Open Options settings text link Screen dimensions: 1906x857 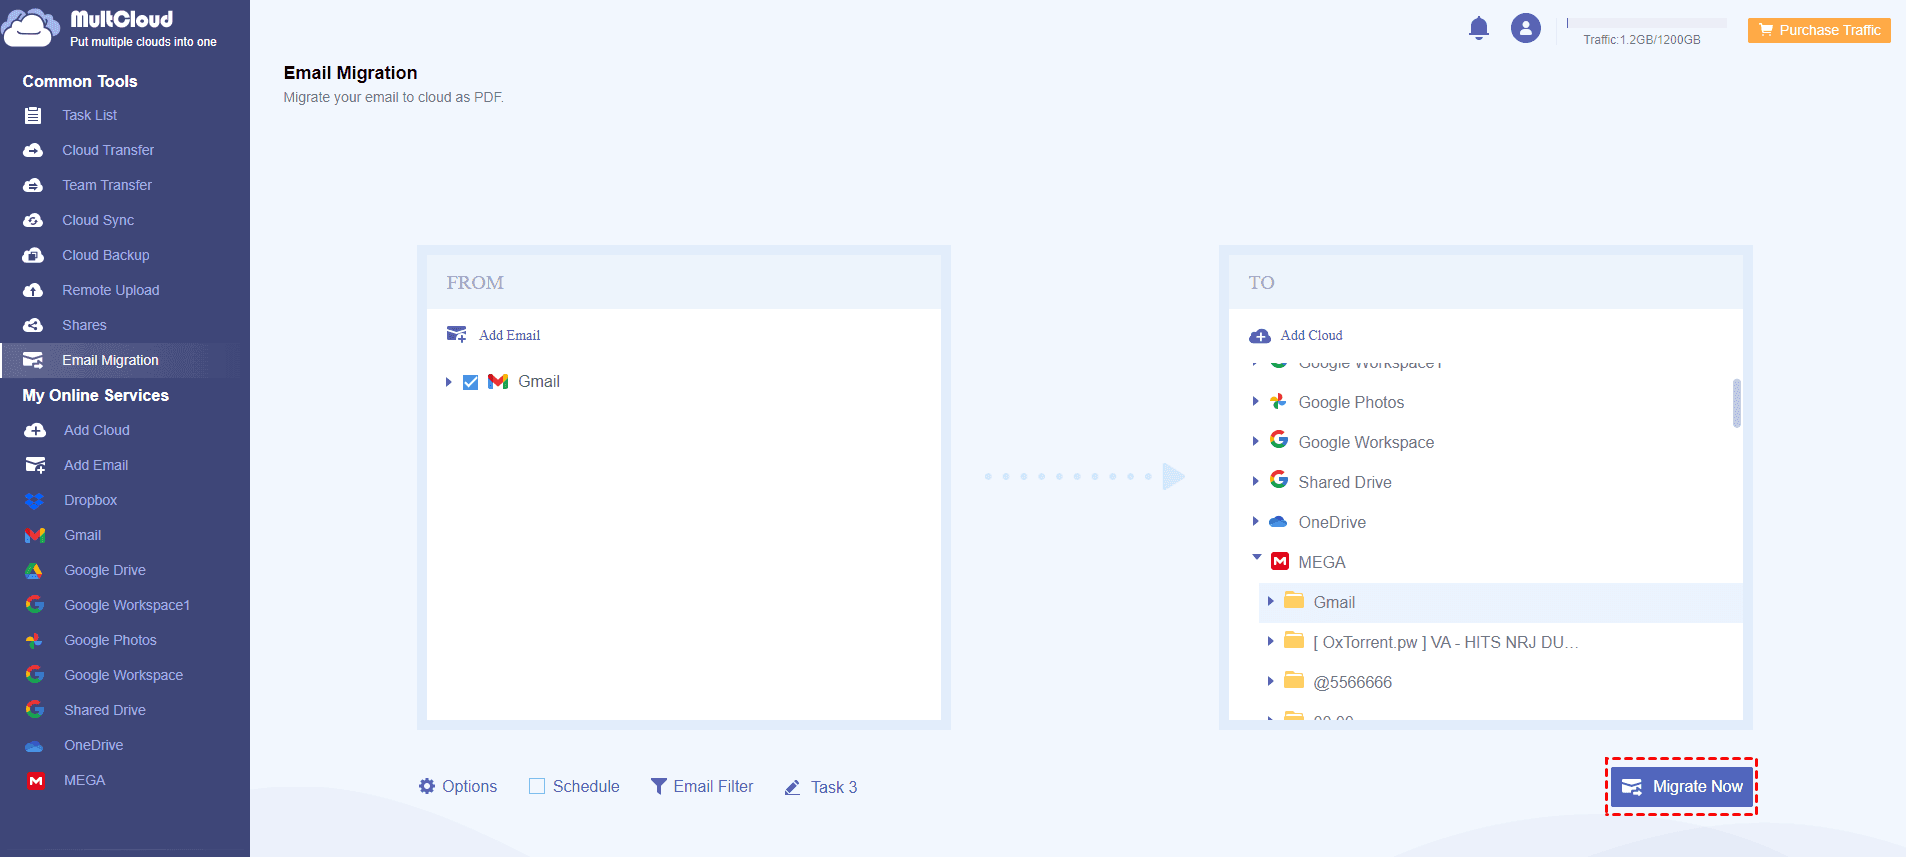point(470,786)
